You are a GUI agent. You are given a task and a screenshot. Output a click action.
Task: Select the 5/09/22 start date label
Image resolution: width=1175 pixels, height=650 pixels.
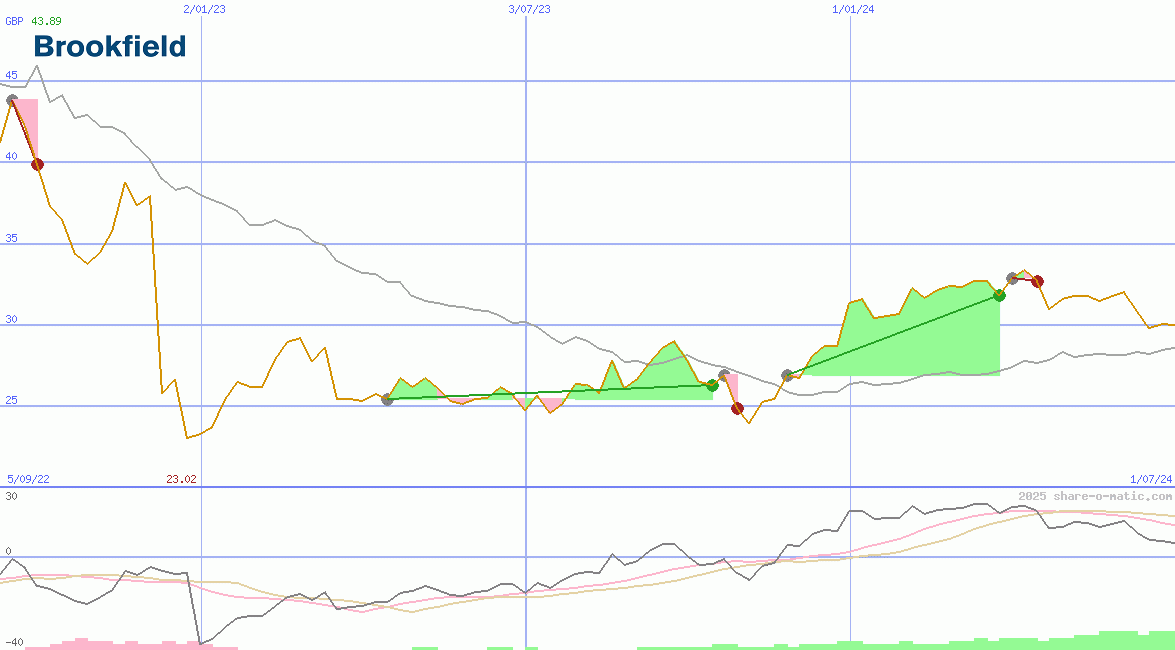pos(28,479)
